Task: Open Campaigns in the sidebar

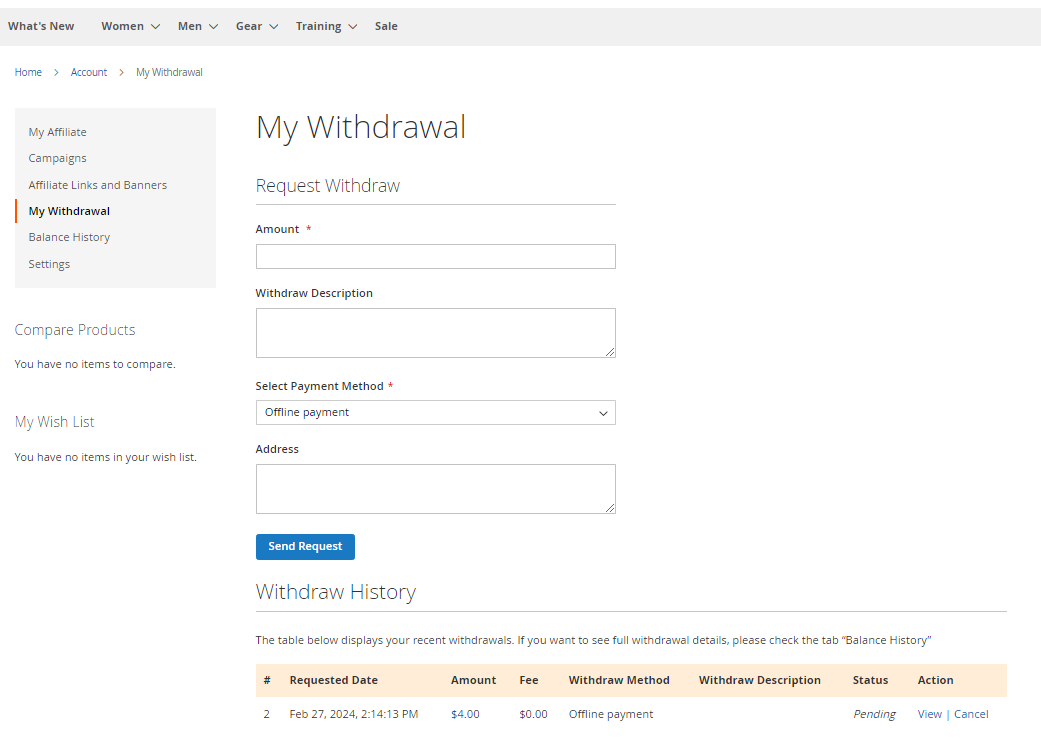Action: 57,158
